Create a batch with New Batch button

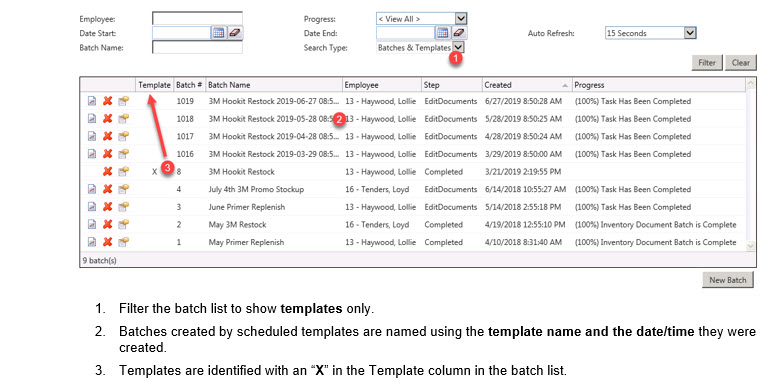(728, 280)
